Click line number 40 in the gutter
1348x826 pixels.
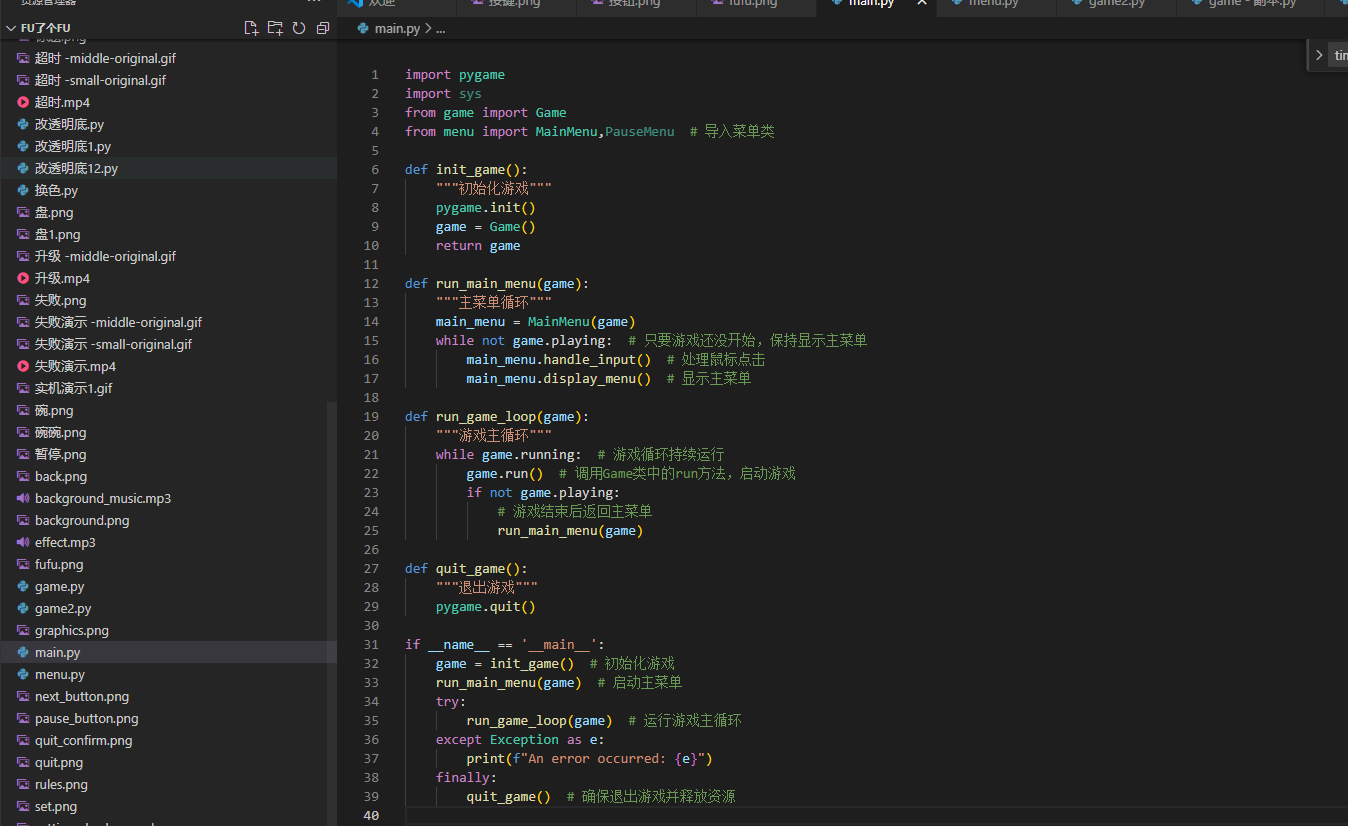pos(372,816)
